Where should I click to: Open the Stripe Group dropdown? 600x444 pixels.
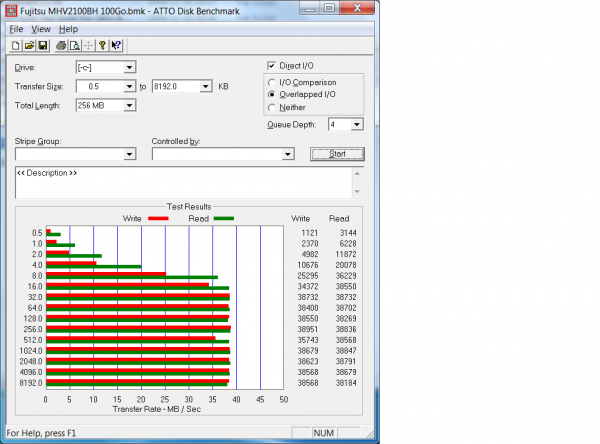click(129, 154)
